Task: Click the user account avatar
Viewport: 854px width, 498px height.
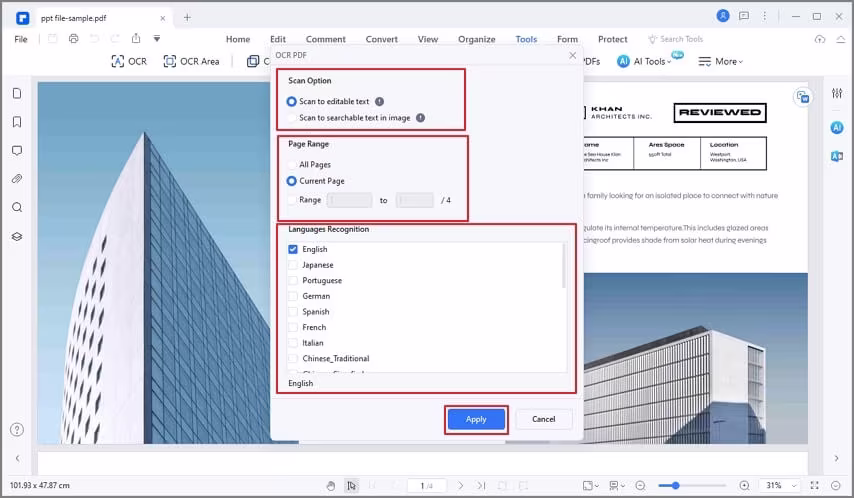Action: click(x=723, y=16)
